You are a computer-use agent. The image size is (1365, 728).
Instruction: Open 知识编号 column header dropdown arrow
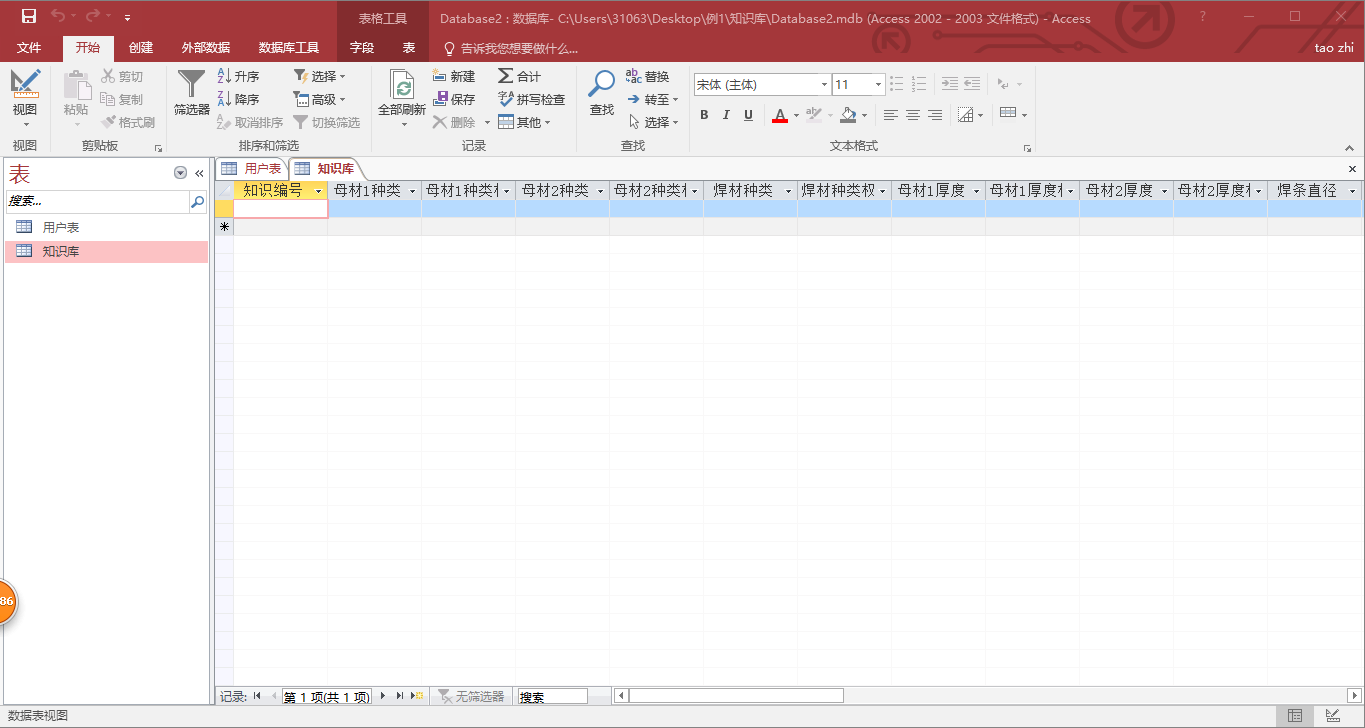pos(319,191)
